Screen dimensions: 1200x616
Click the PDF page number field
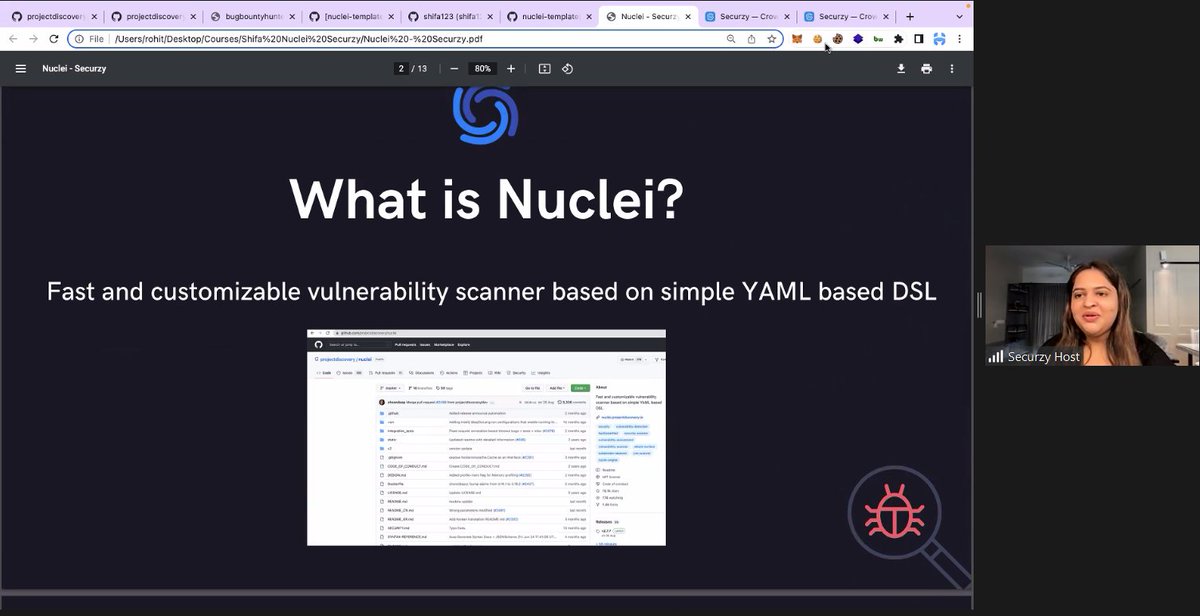coord(401,68)
